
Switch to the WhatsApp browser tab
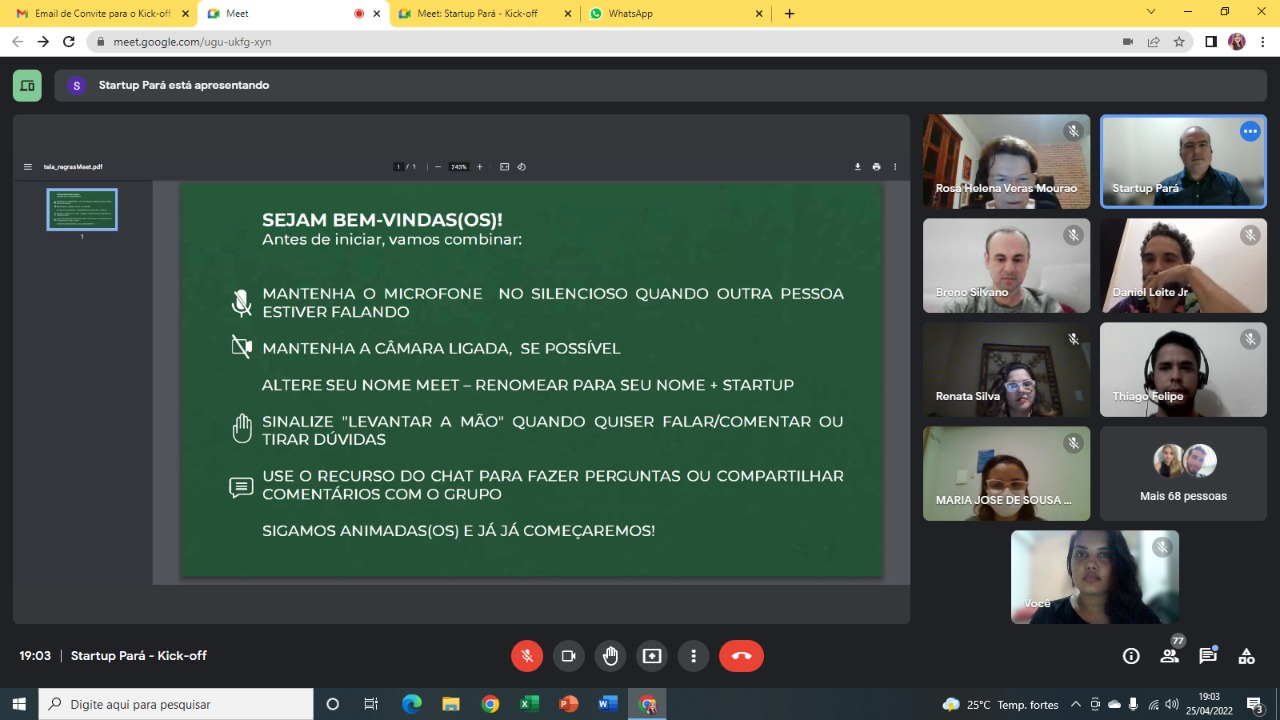point(675,14)
